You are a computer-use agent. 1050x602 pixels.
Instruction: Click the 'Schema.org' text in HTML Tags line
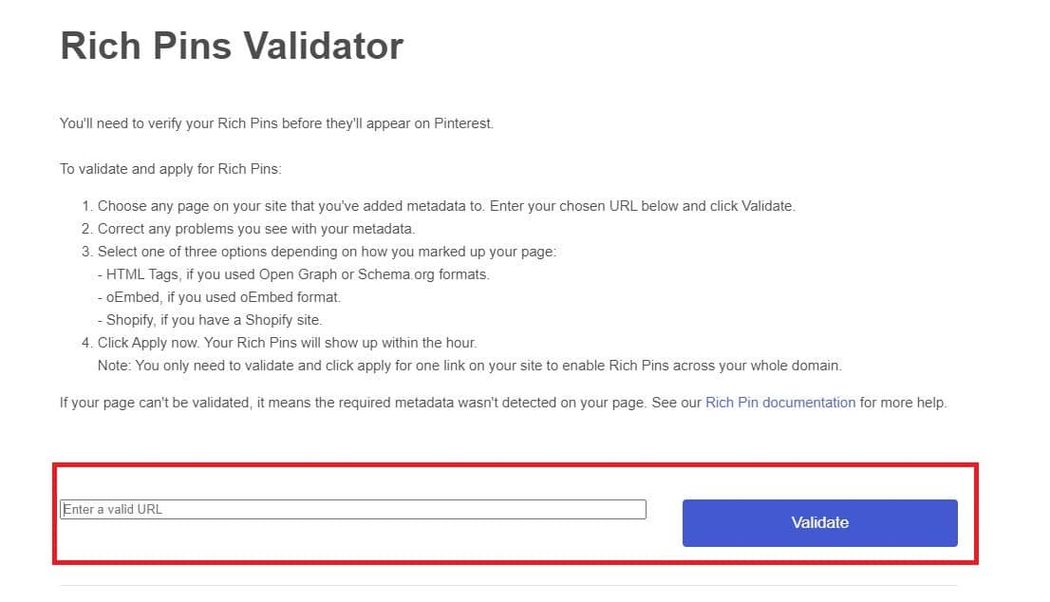click(396, 275)
